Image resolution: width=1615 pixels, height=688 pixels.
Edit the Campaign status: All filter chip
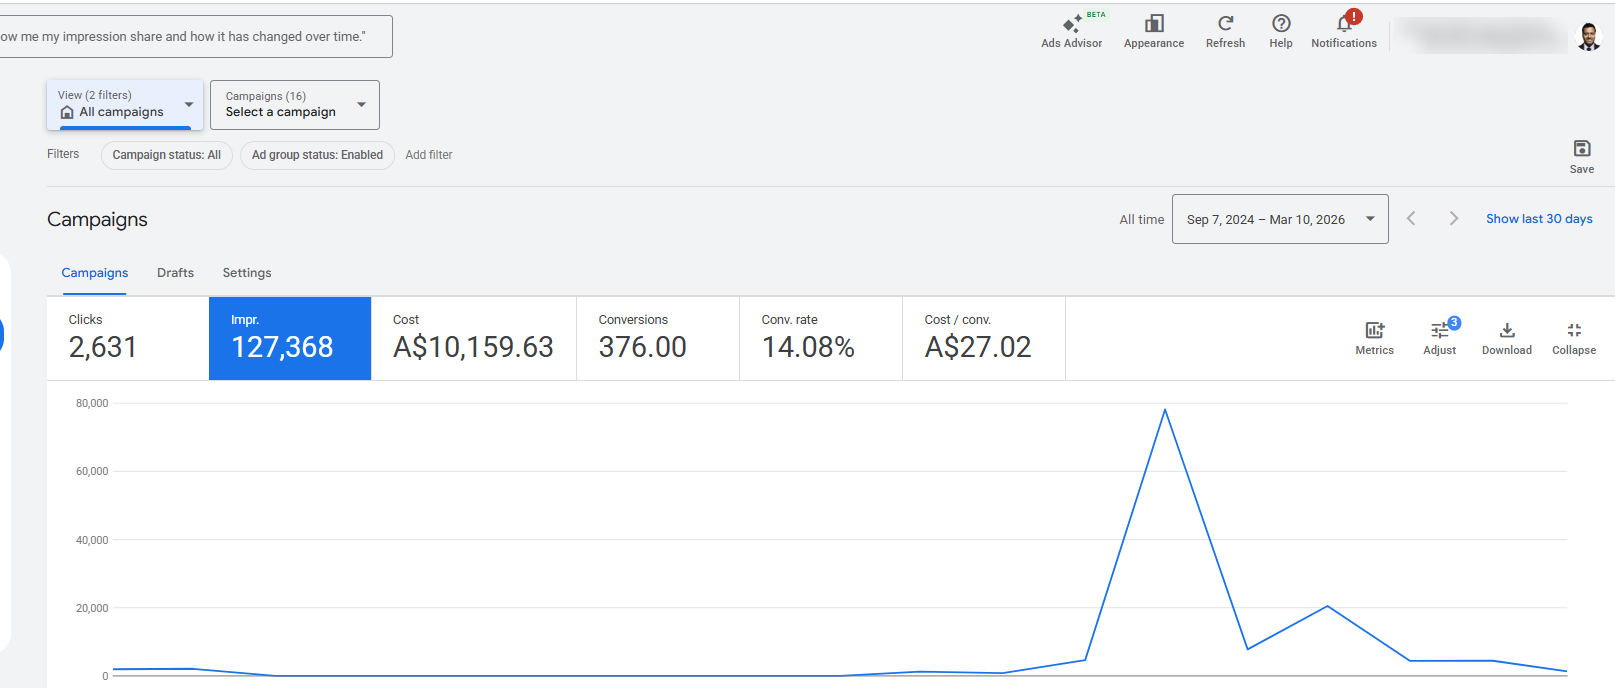[x=167, y=155]
